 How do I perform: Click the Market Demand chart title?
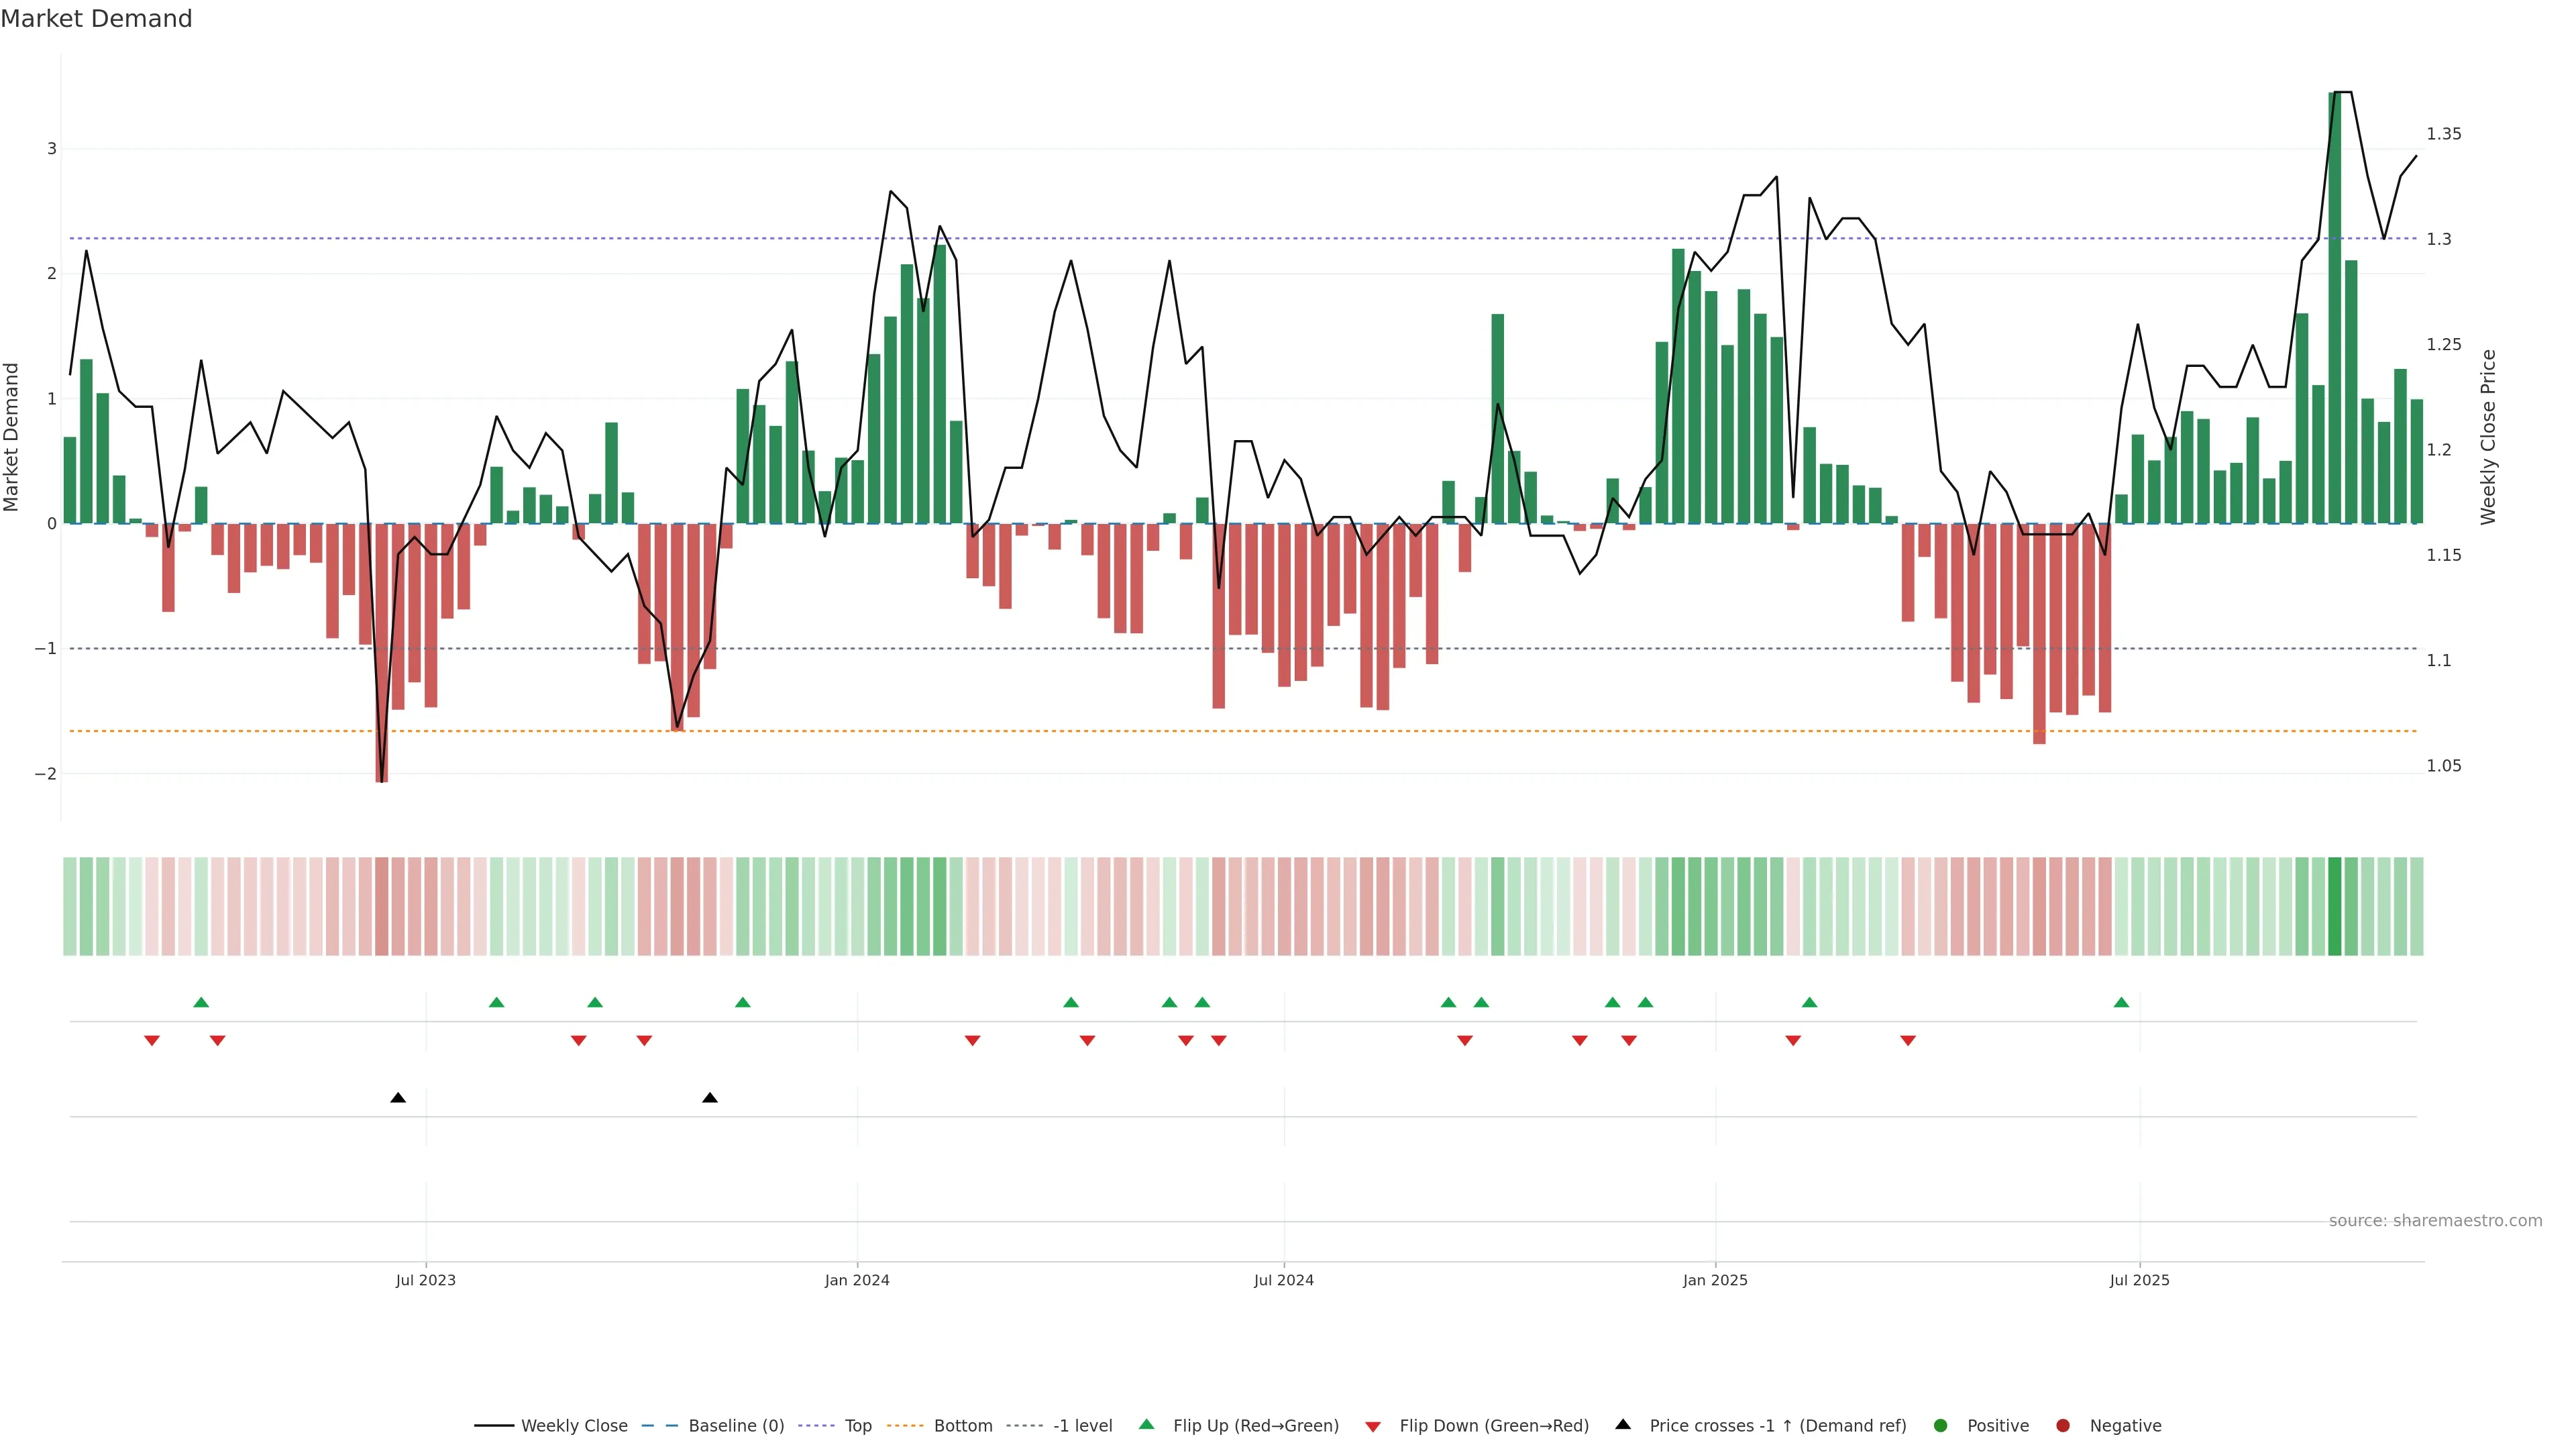click(96, 19)
